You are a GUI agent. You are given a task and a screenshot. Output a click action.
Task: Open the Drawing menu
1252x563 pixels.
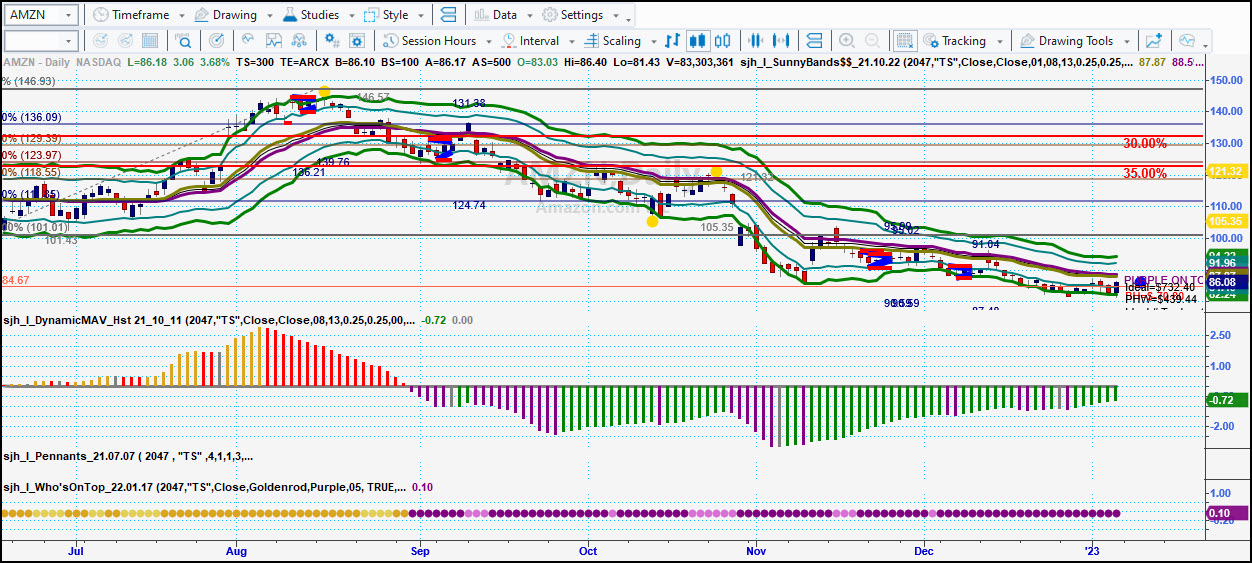(226, 15)
